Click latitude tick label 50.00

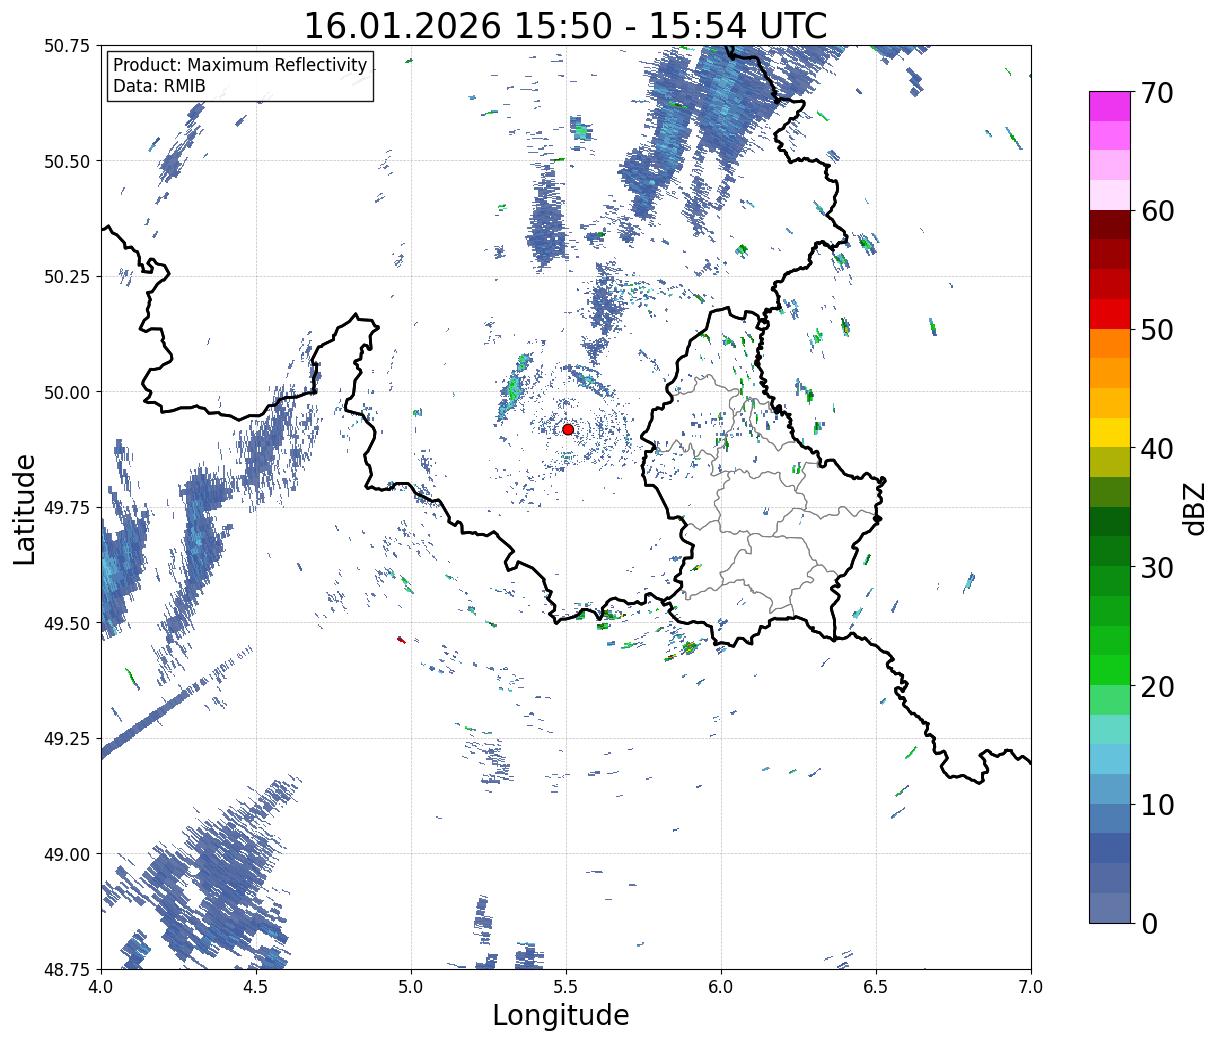[67, 392]
